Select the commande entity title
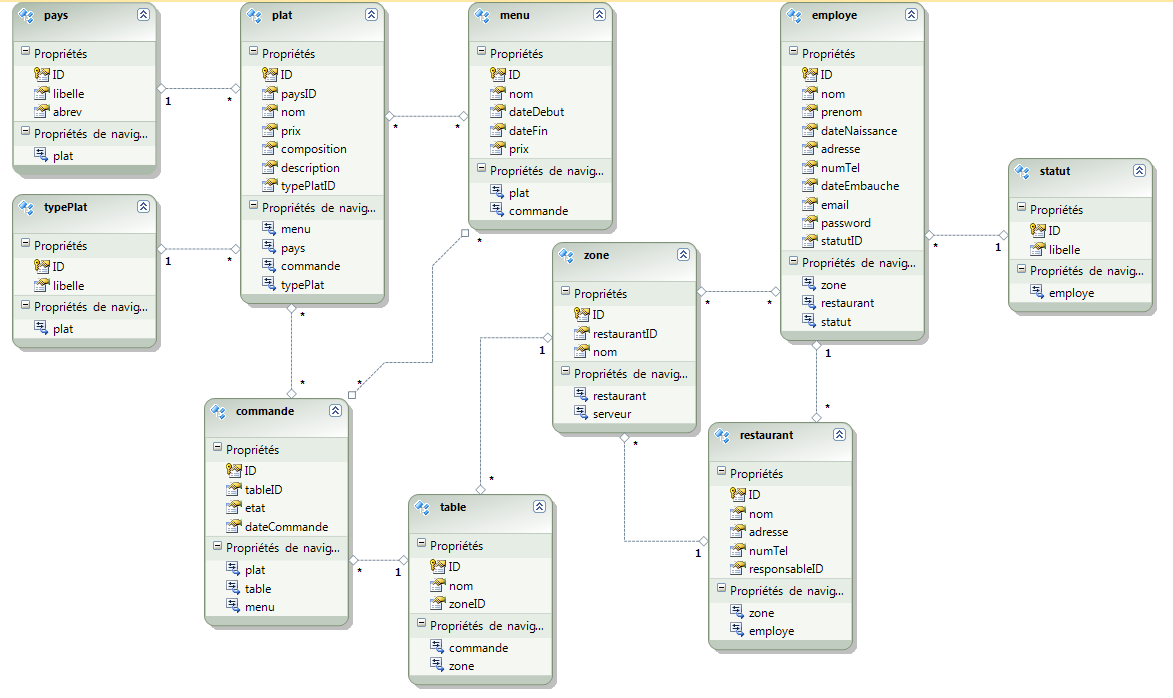Screen dimensions: 1173x698 (265, 411)
